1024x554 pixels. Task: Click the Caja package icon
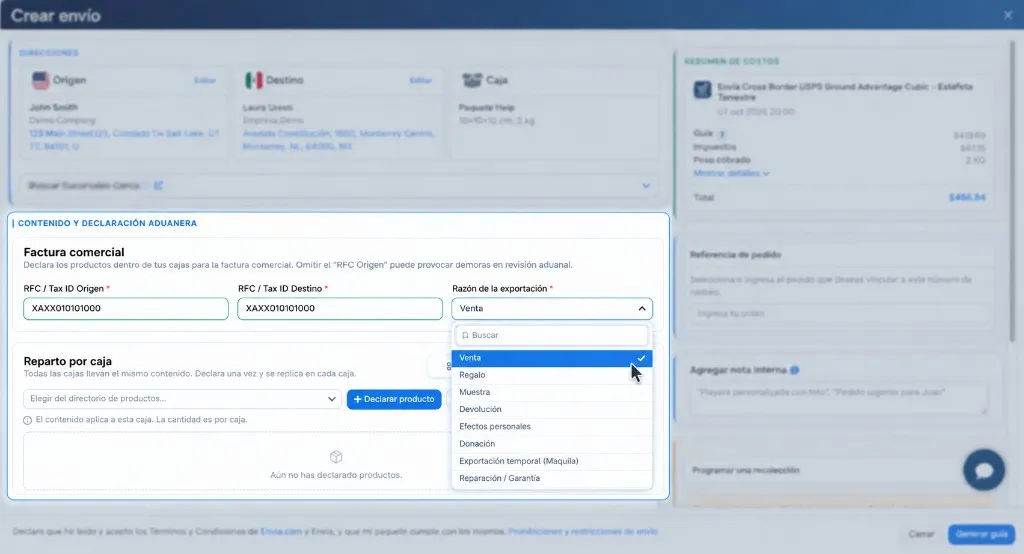(x=472, y=80)
